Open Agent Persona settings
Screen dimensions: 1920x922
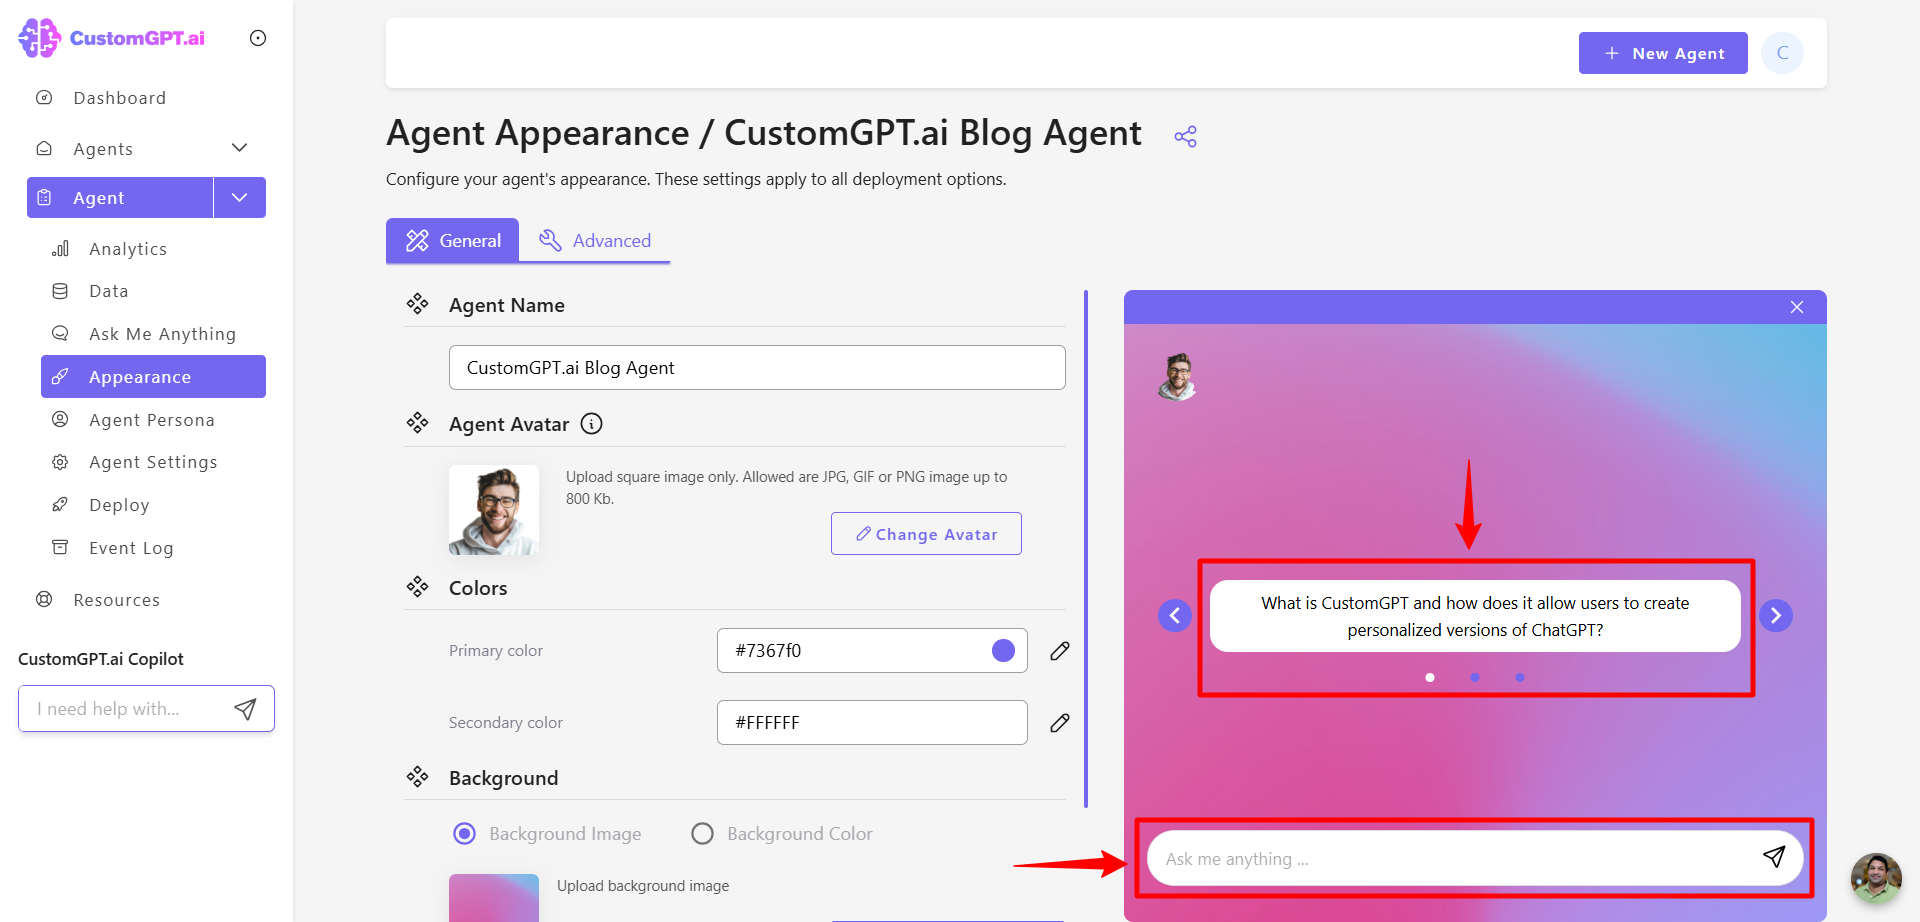151,420
